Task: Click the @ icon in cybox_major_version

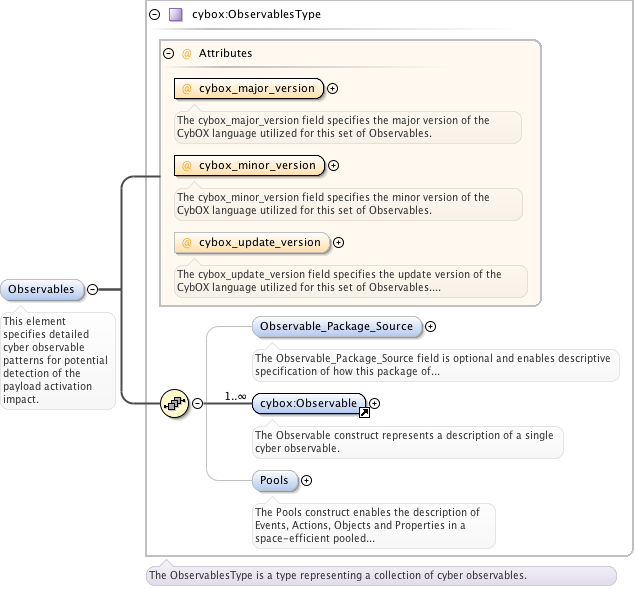Action: click(x=187, y=89)
